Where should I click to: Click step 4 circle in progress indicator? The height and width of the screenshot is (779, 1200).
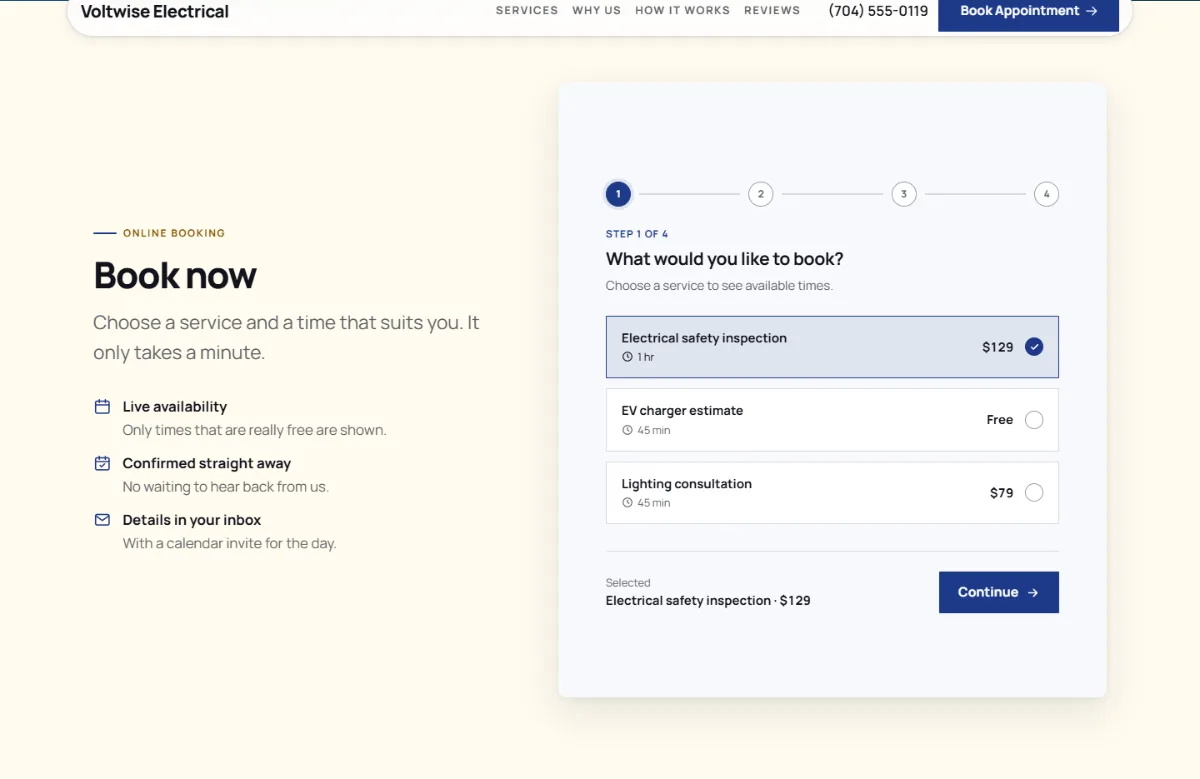(x=1046, y=194)
